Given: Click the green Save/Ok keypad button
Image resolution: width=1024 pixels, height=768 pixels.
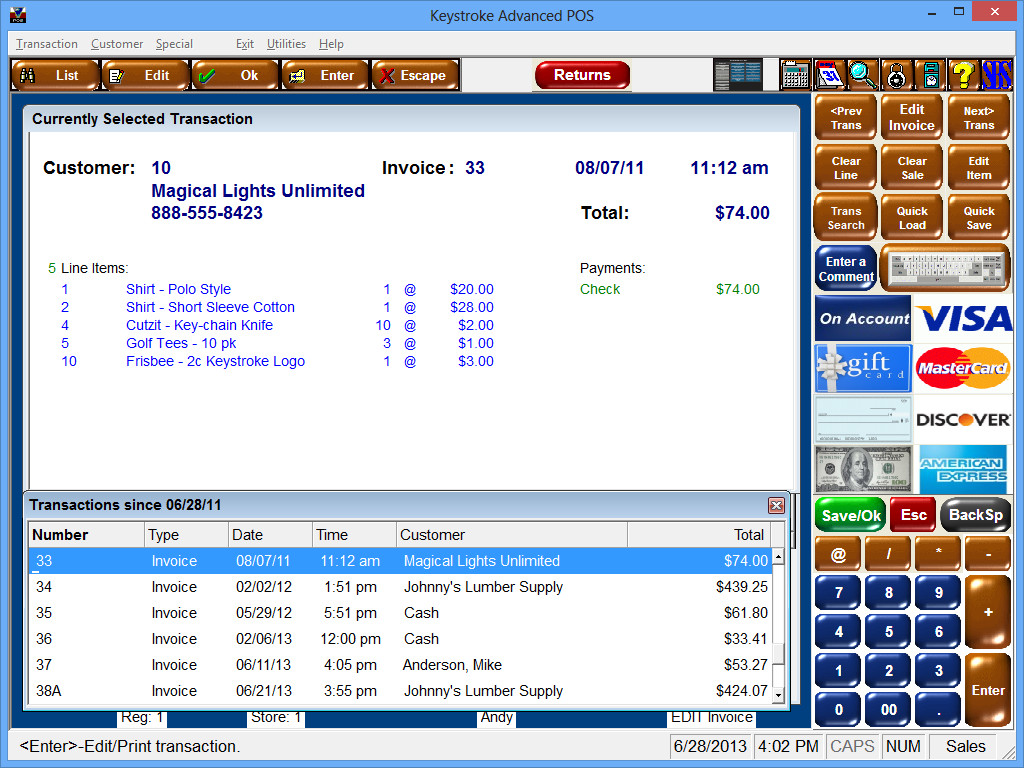Looking at the screenshot, I should pyautogui.click(x=850, y=515).
